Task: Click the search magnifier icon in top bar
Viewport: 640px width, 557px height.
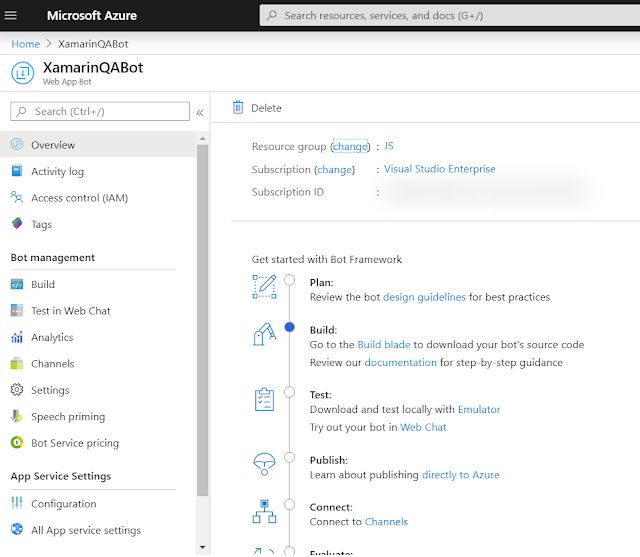Action: [x=271, y=16]
